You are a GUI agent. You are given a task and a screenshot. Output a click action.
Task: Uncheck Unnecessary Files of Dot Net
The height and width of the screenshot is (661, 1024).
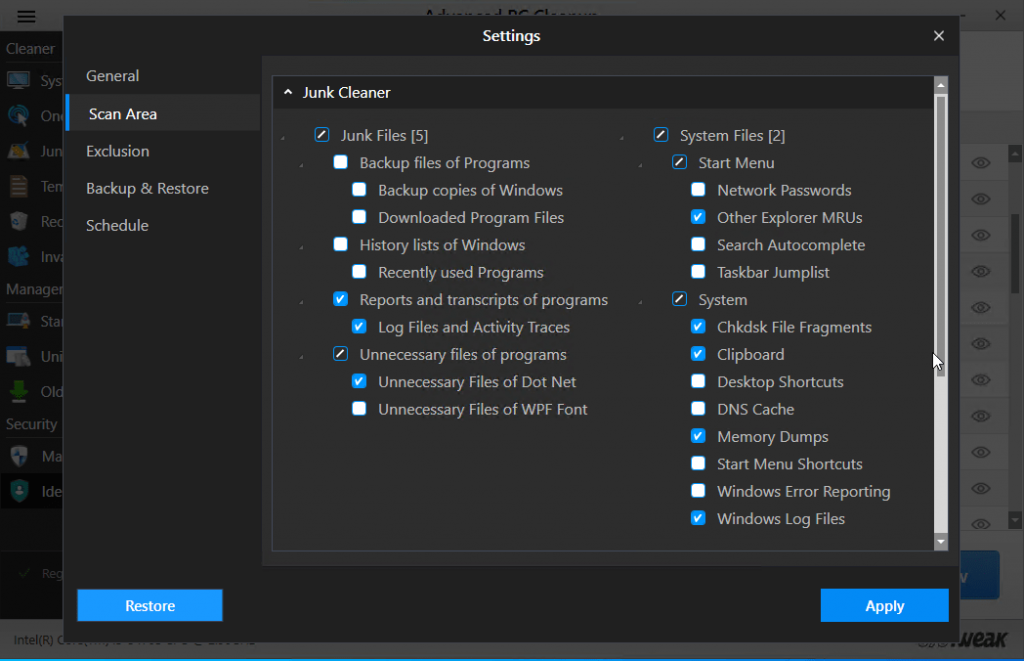tap(359, 381)
